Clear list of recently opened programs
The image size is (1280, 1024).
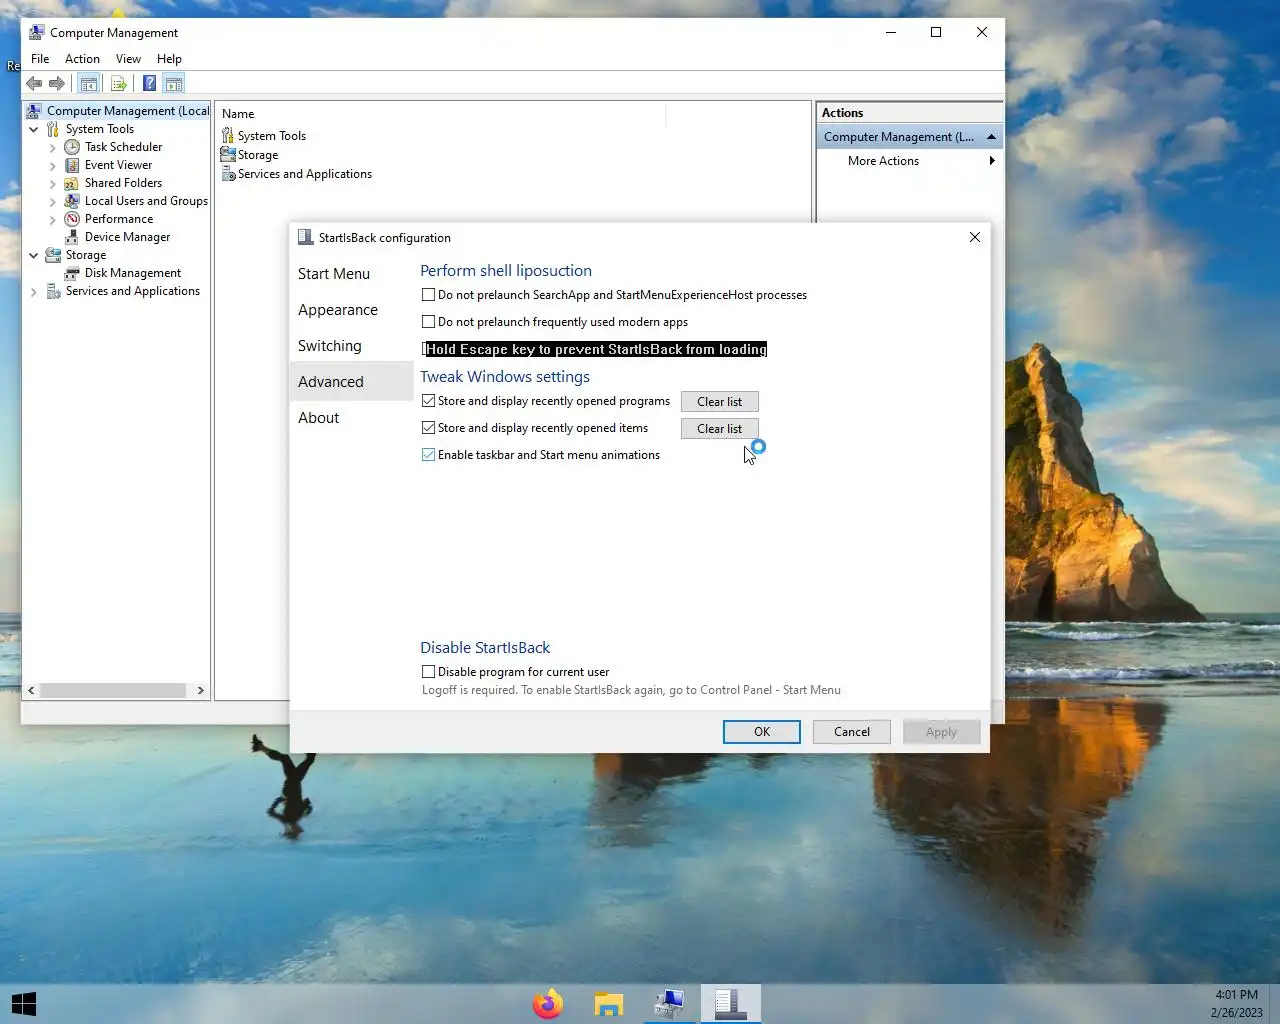tap(720, 401)
